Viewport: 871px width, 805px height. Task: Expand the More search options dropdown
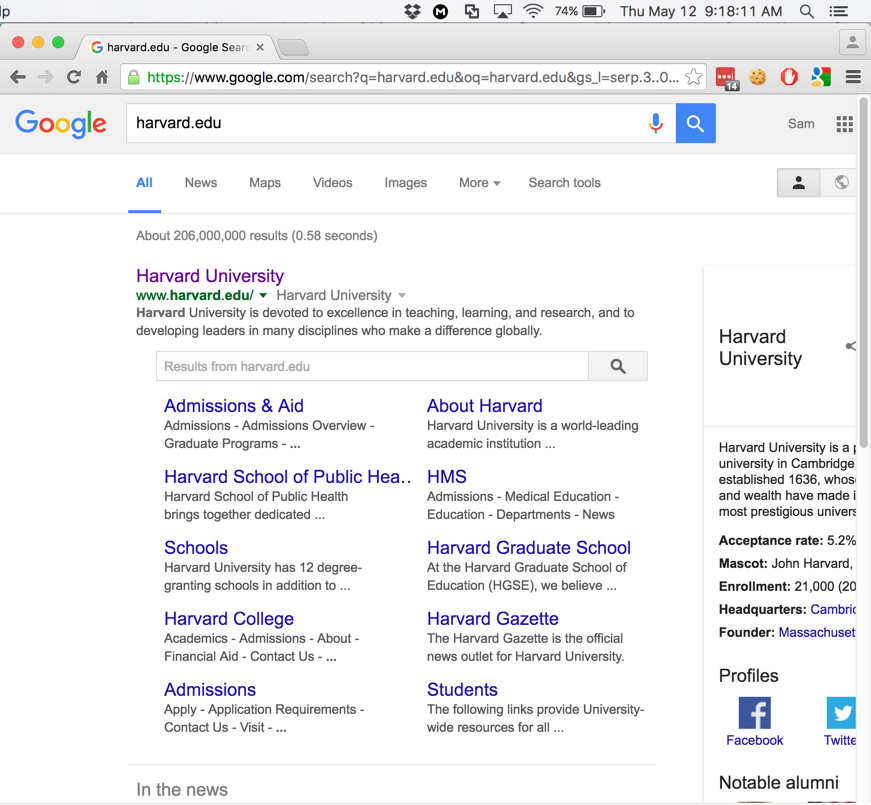pyautogui.click(x=479, y=183)
